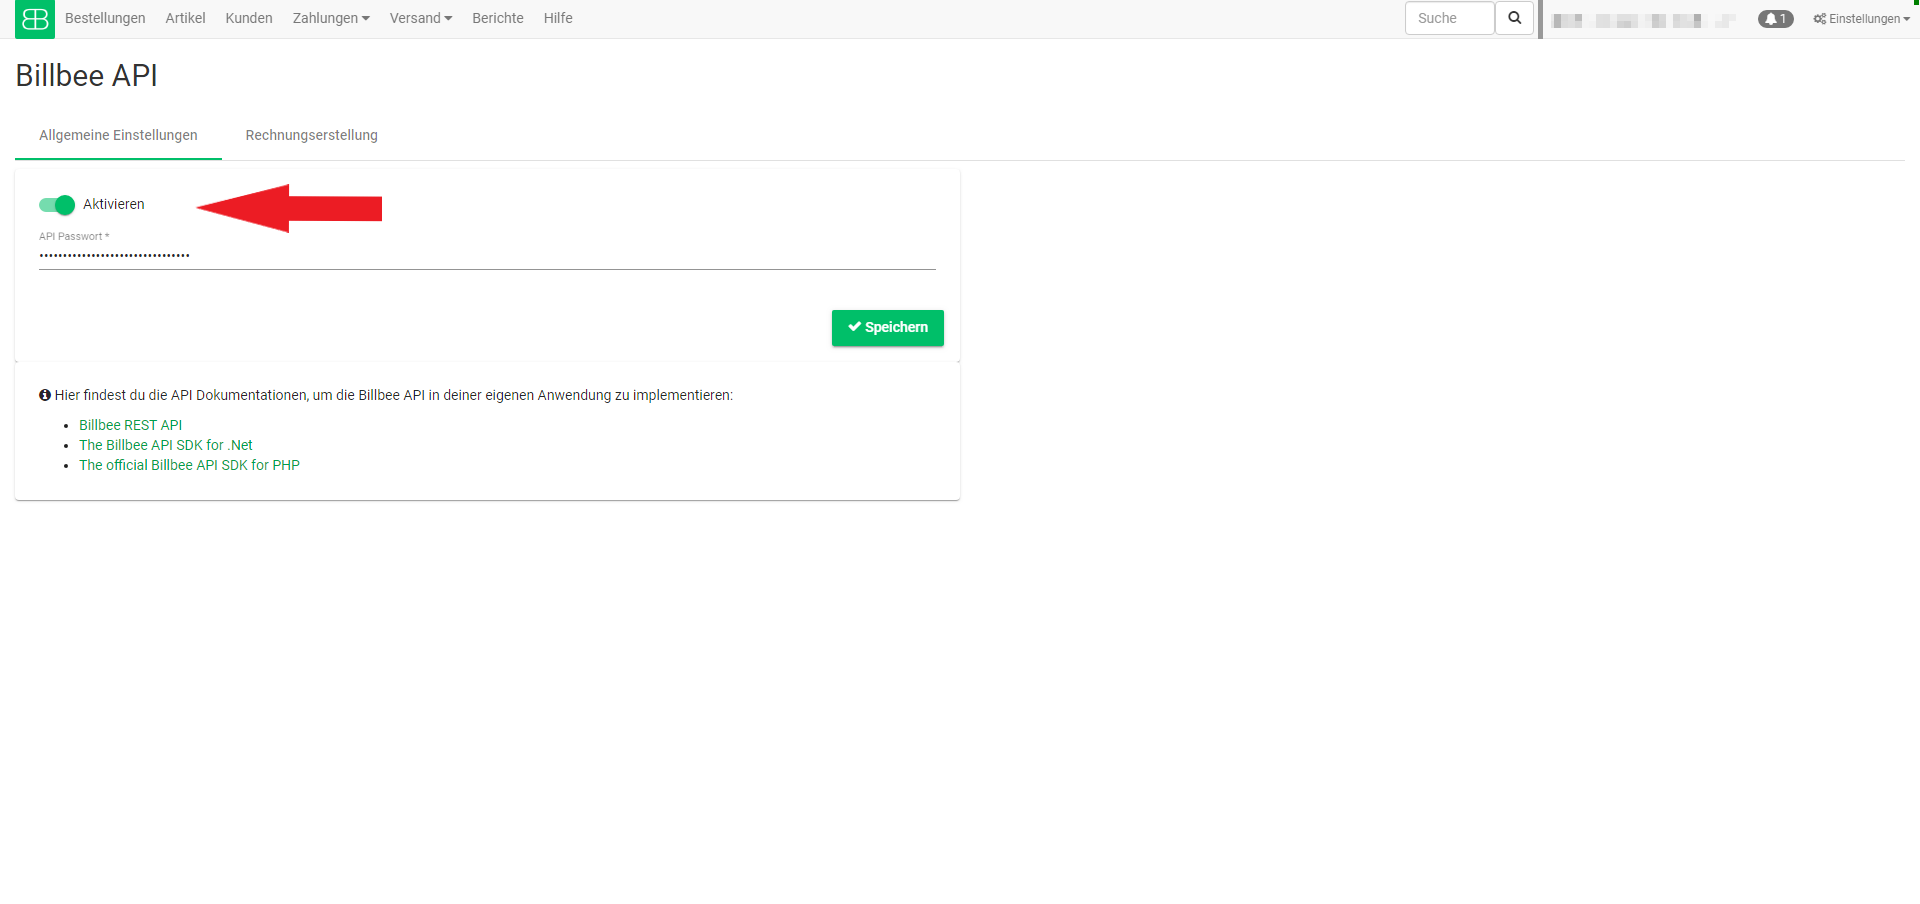Expand the Zahlungen dropdown menu
The image size is (1920, 904).
(x=331, y=18)
